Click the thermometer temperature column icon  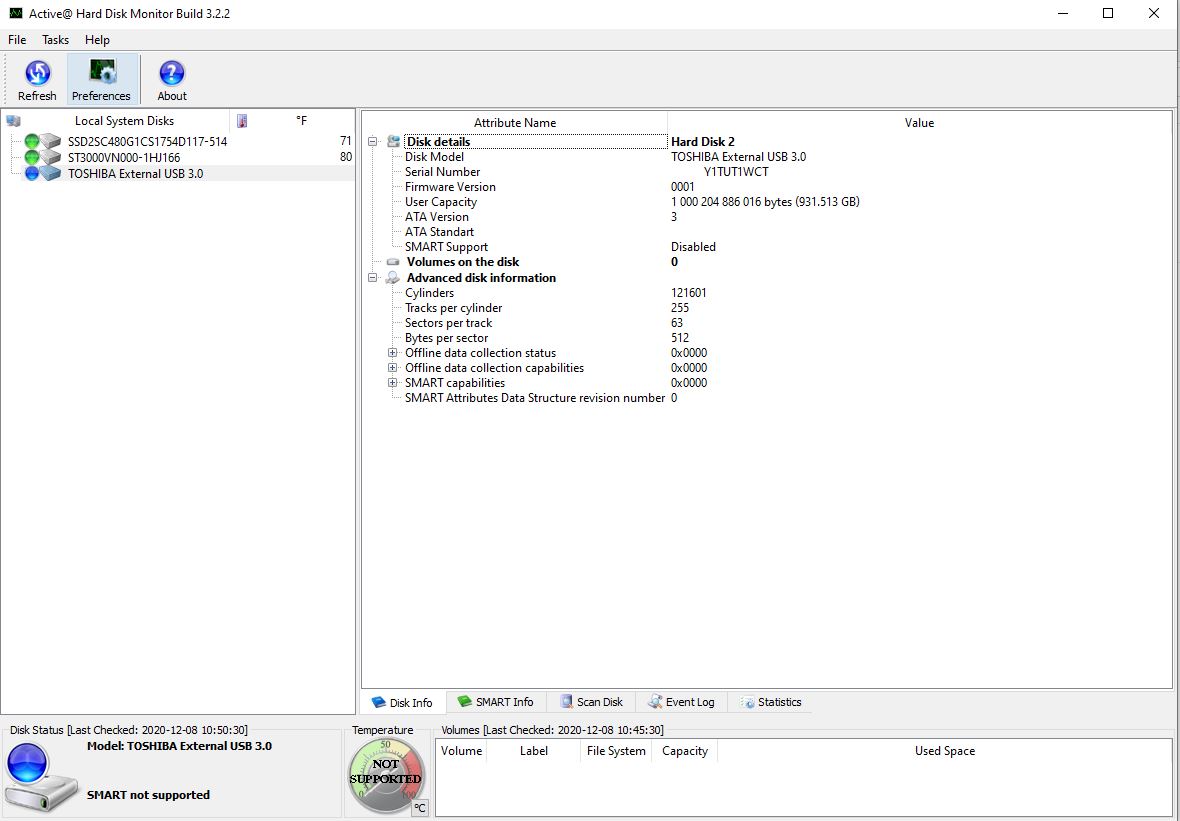pos(242,121)
